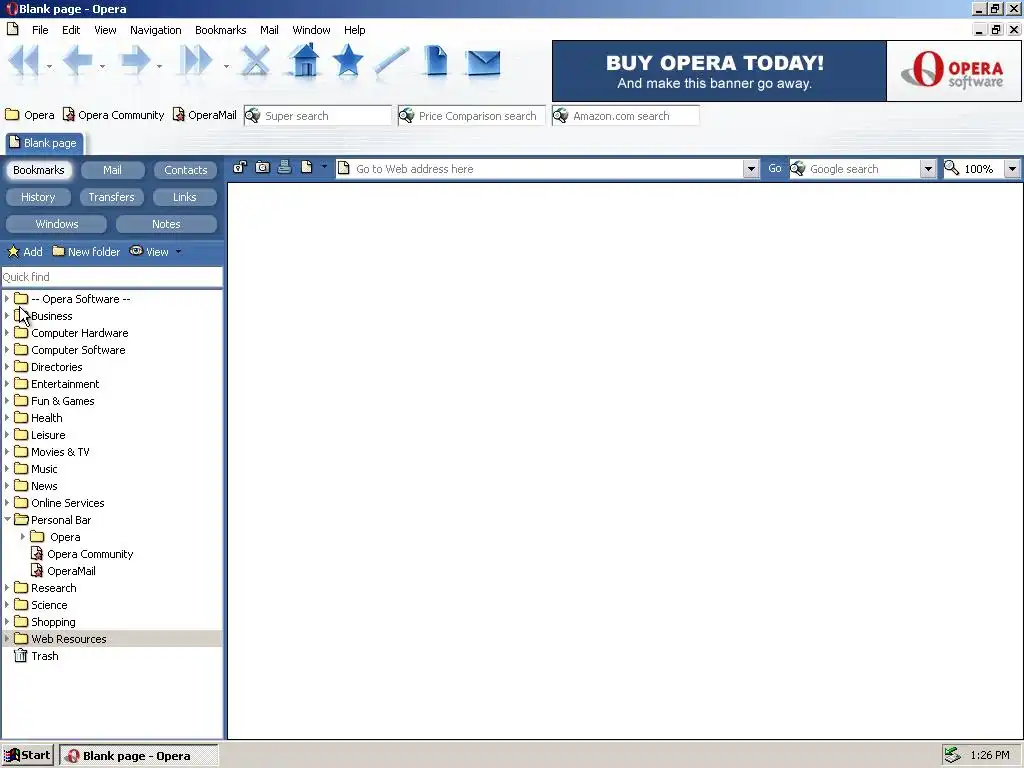Click the Google search icon
Image resolution: width=1024 pixels, height=768 pixels.
pyautogui.click(x=797, y=169)
